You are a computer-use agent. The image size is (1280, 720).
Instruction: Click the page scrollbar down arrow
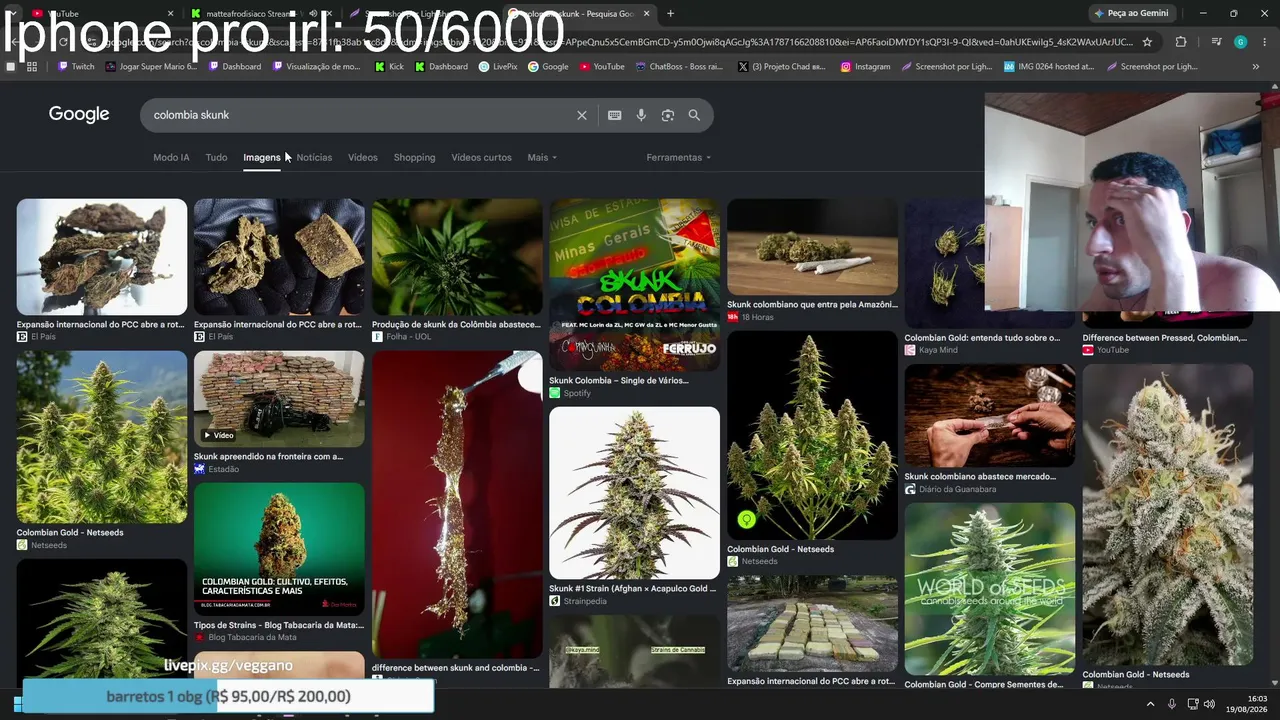[x=1275, y=683]
